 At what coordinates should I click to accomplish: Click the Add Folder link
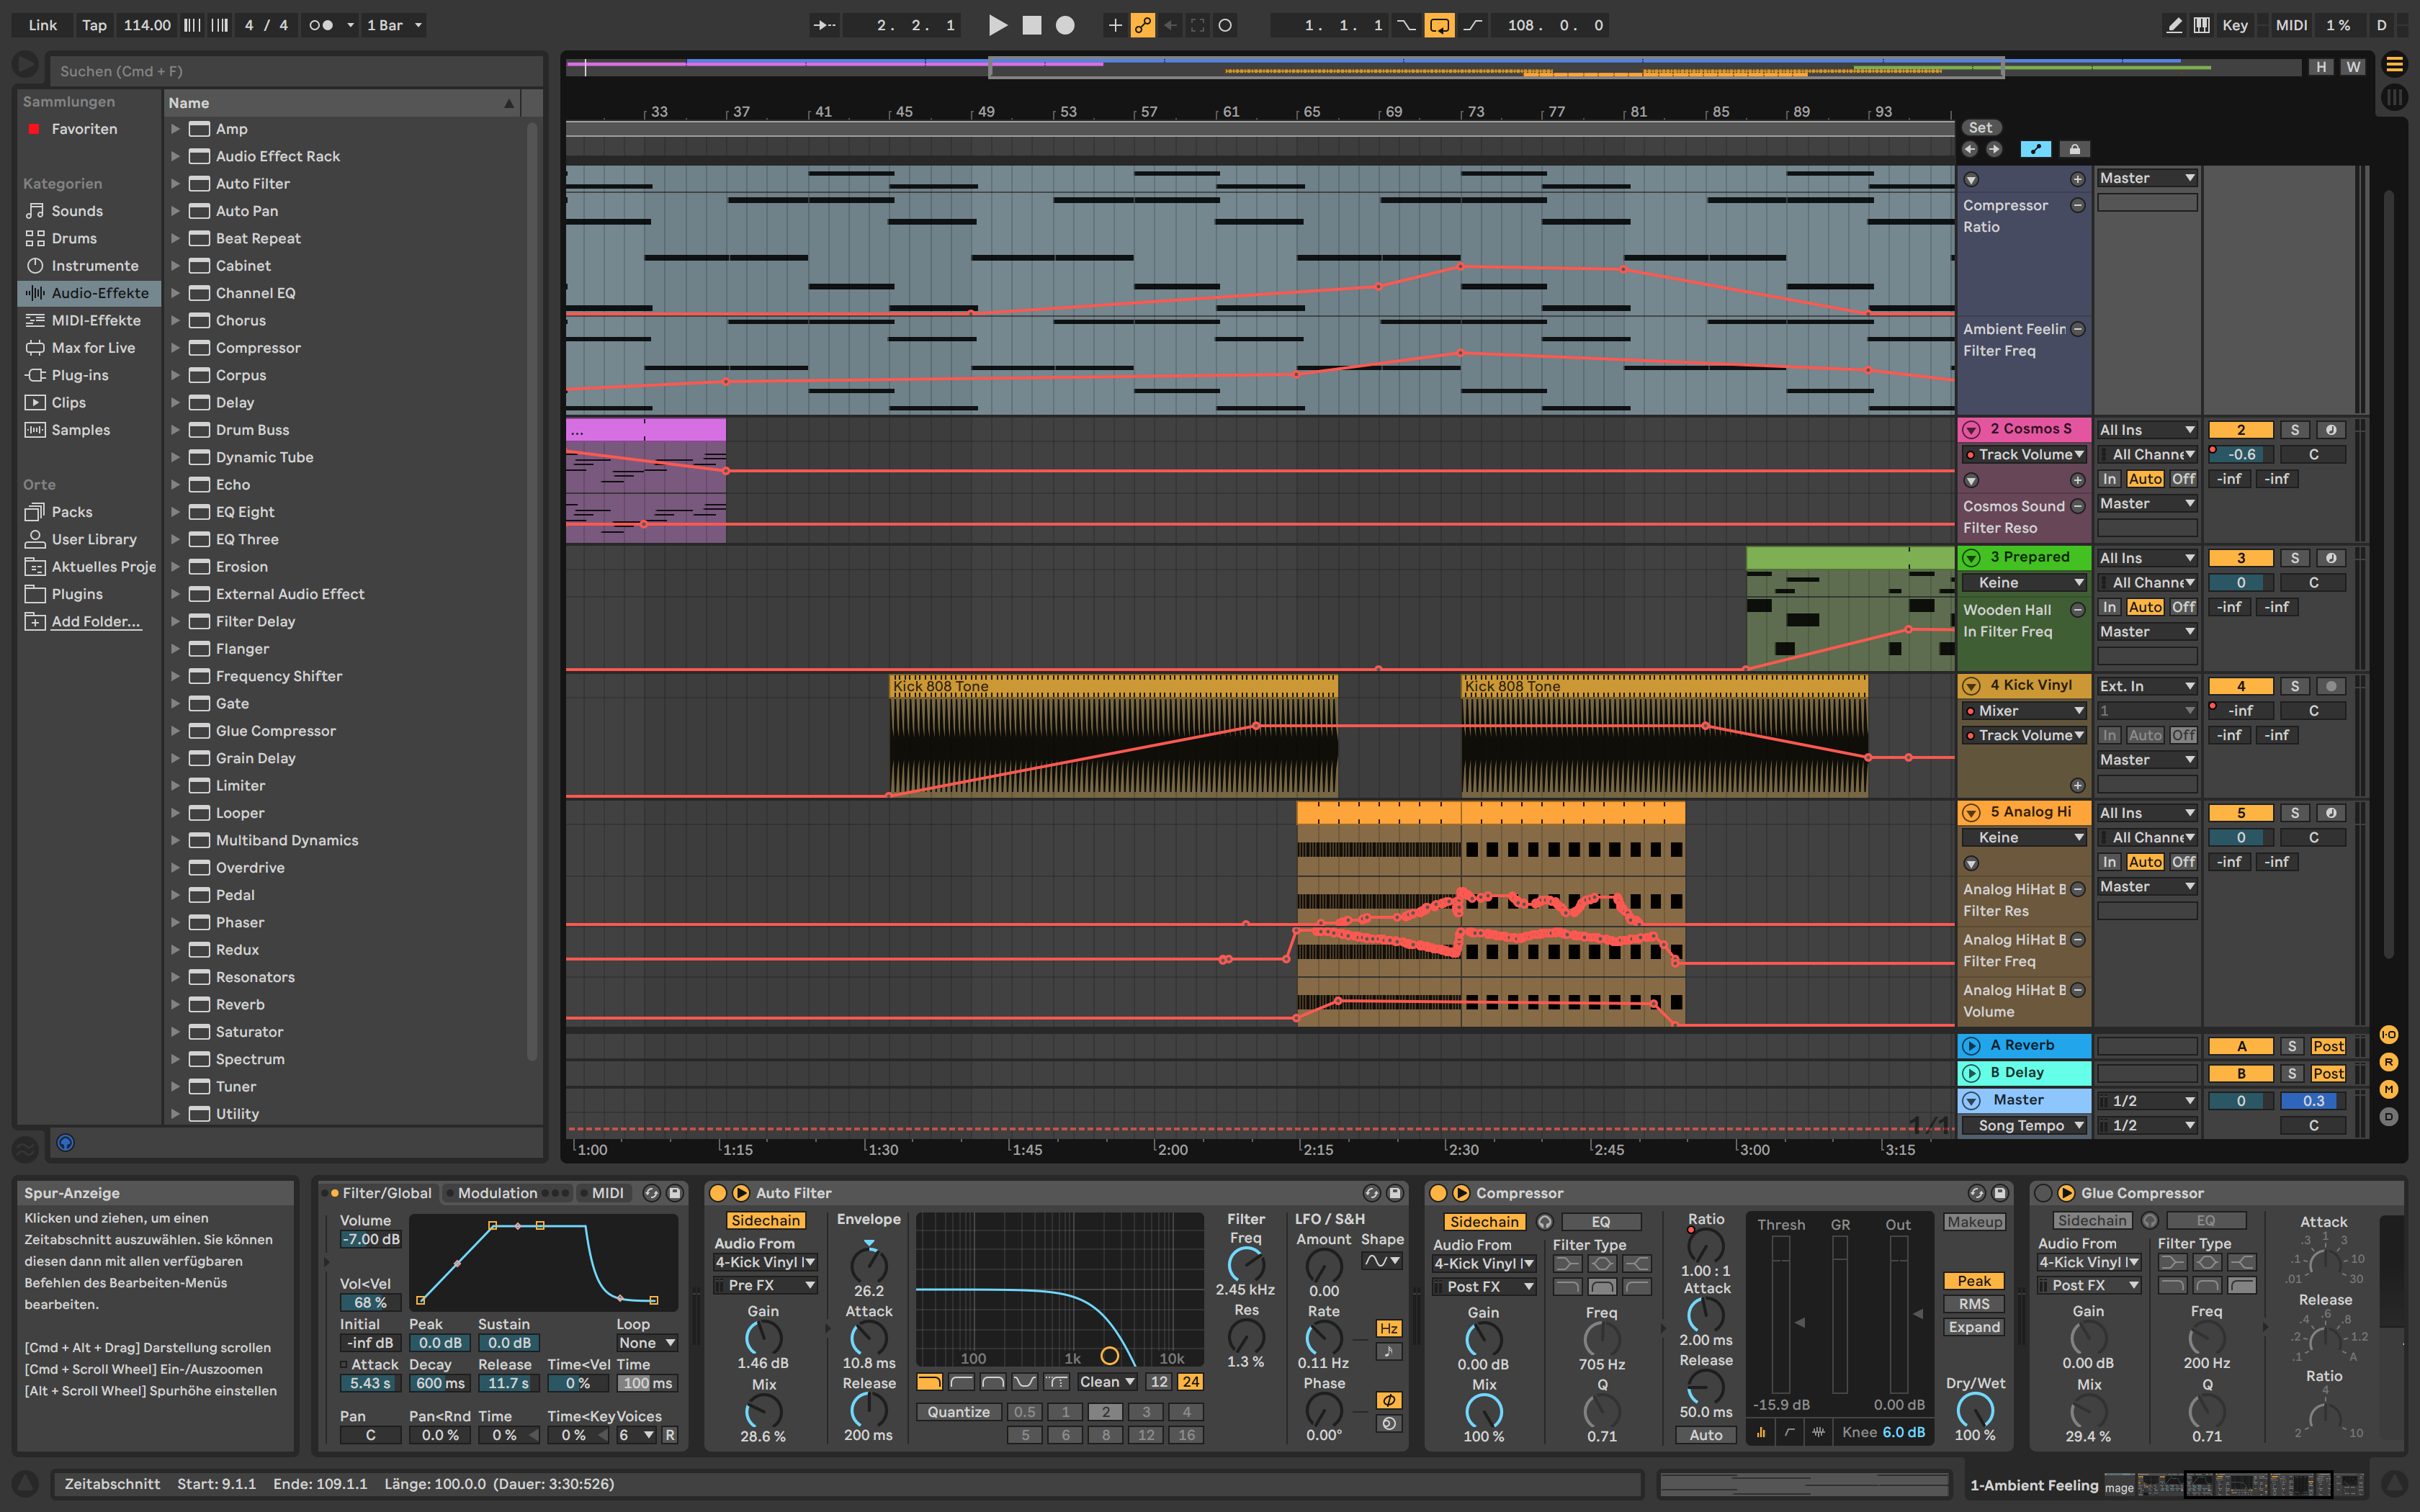pyautogui.click(x=96, y=621)
